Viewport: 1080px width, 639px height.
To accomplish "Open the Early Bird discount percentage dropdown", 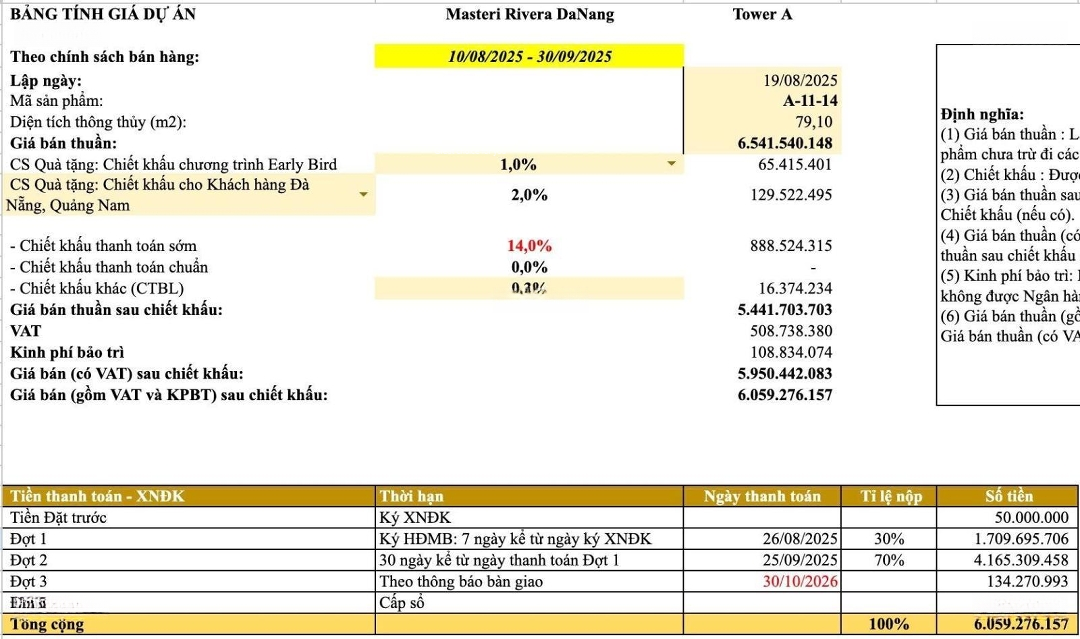I will [672, 164].
